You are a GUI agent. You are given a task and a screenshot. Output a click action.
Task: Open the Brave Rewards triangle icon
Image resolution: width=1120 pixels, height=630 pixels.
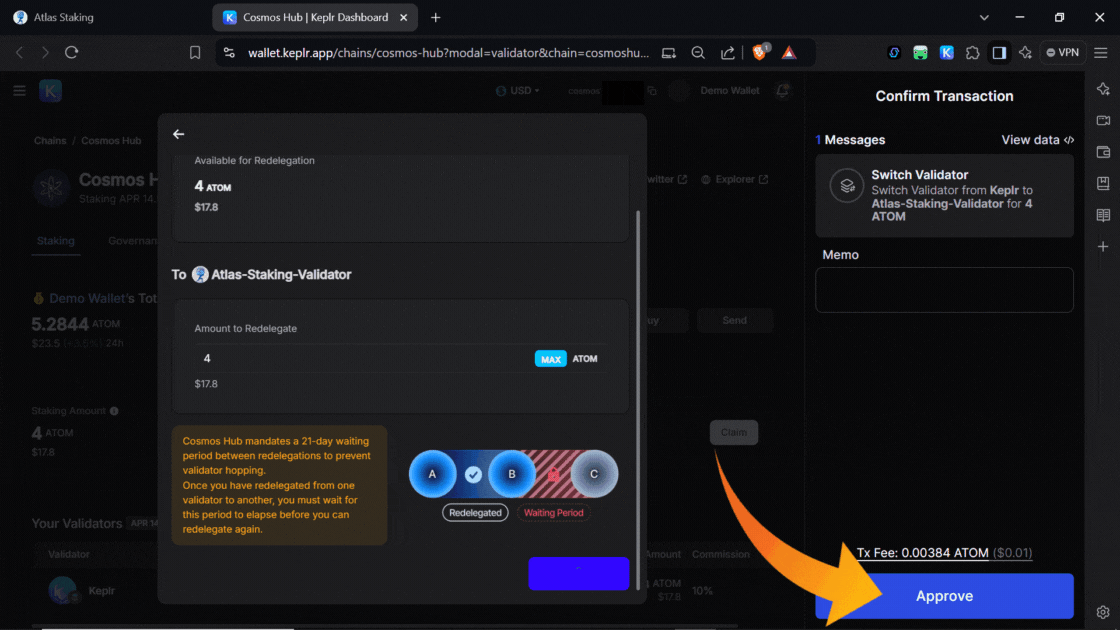(x=789, y=53)
